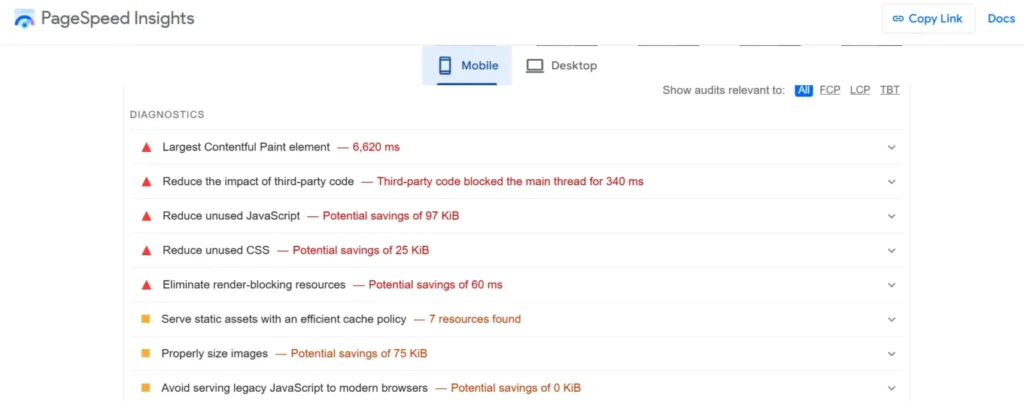
Task: Click 'Reduce unused CSS' text
Action: tap(216, 250)
